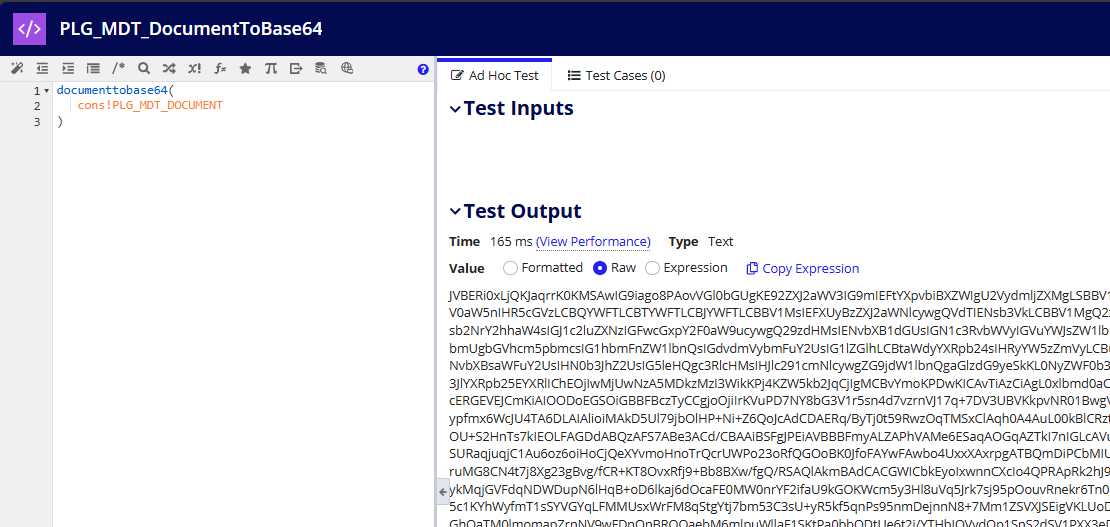This screenshot has width=1110, height=527.
Task: Open the Test Cases (0) tab
Action: click(x=616, y=76)
